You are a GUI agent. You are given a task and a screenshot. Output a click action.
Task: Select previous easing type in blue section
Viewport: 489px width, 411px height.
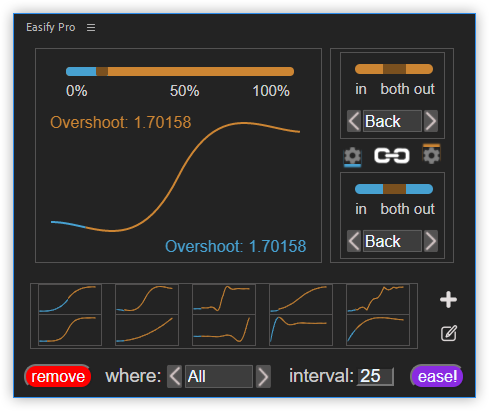point(354,241)
